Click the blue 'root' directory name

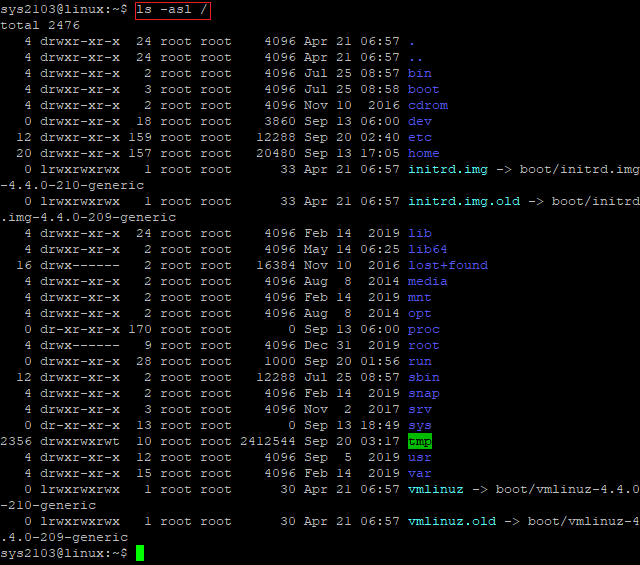pos(424,345)
